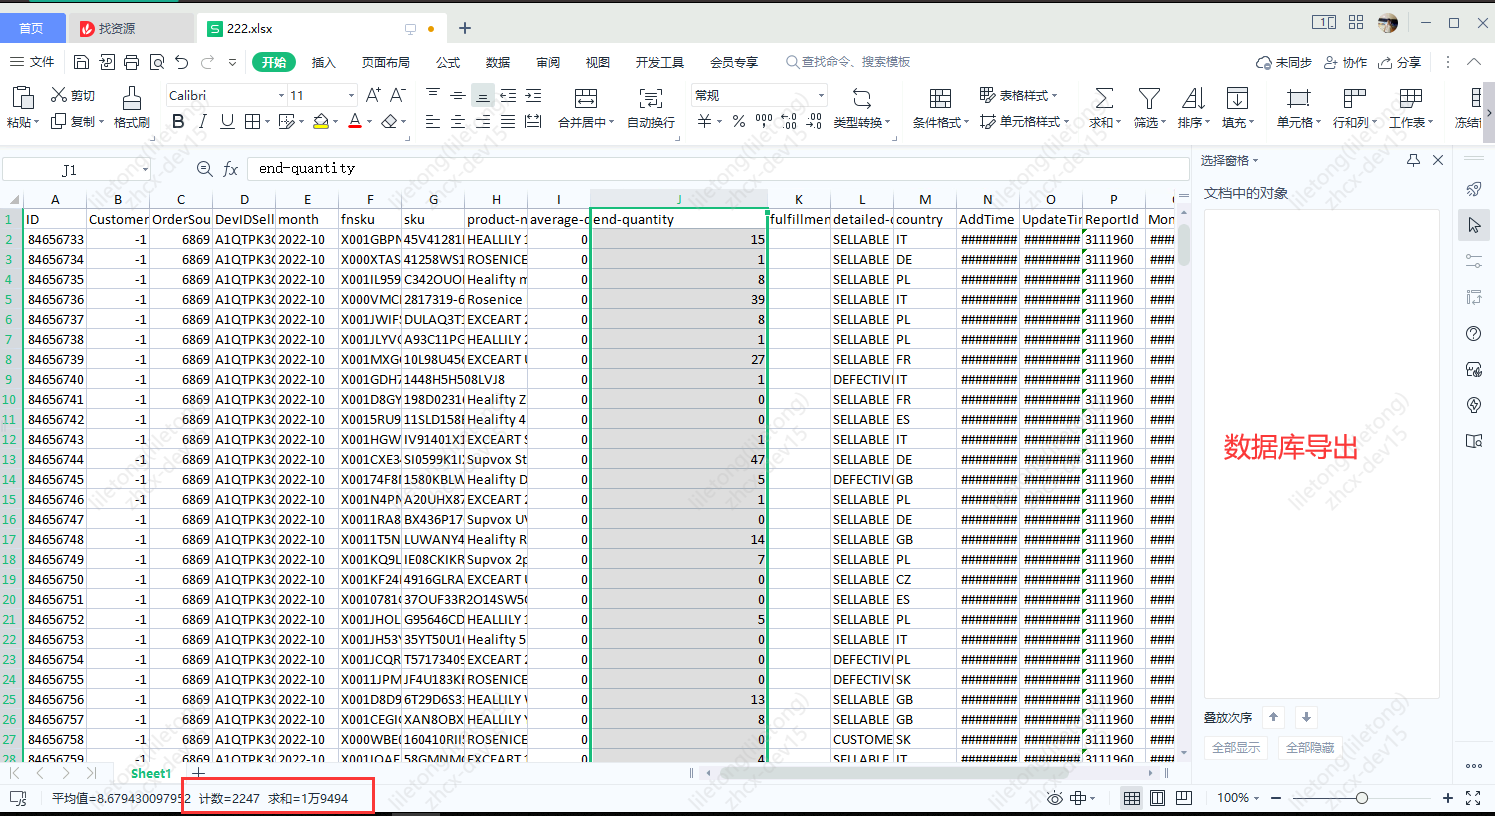Toggle Bold formatting
This screenshot has width=1495, height=816.
pyautogui.click(x=178, y=121)
